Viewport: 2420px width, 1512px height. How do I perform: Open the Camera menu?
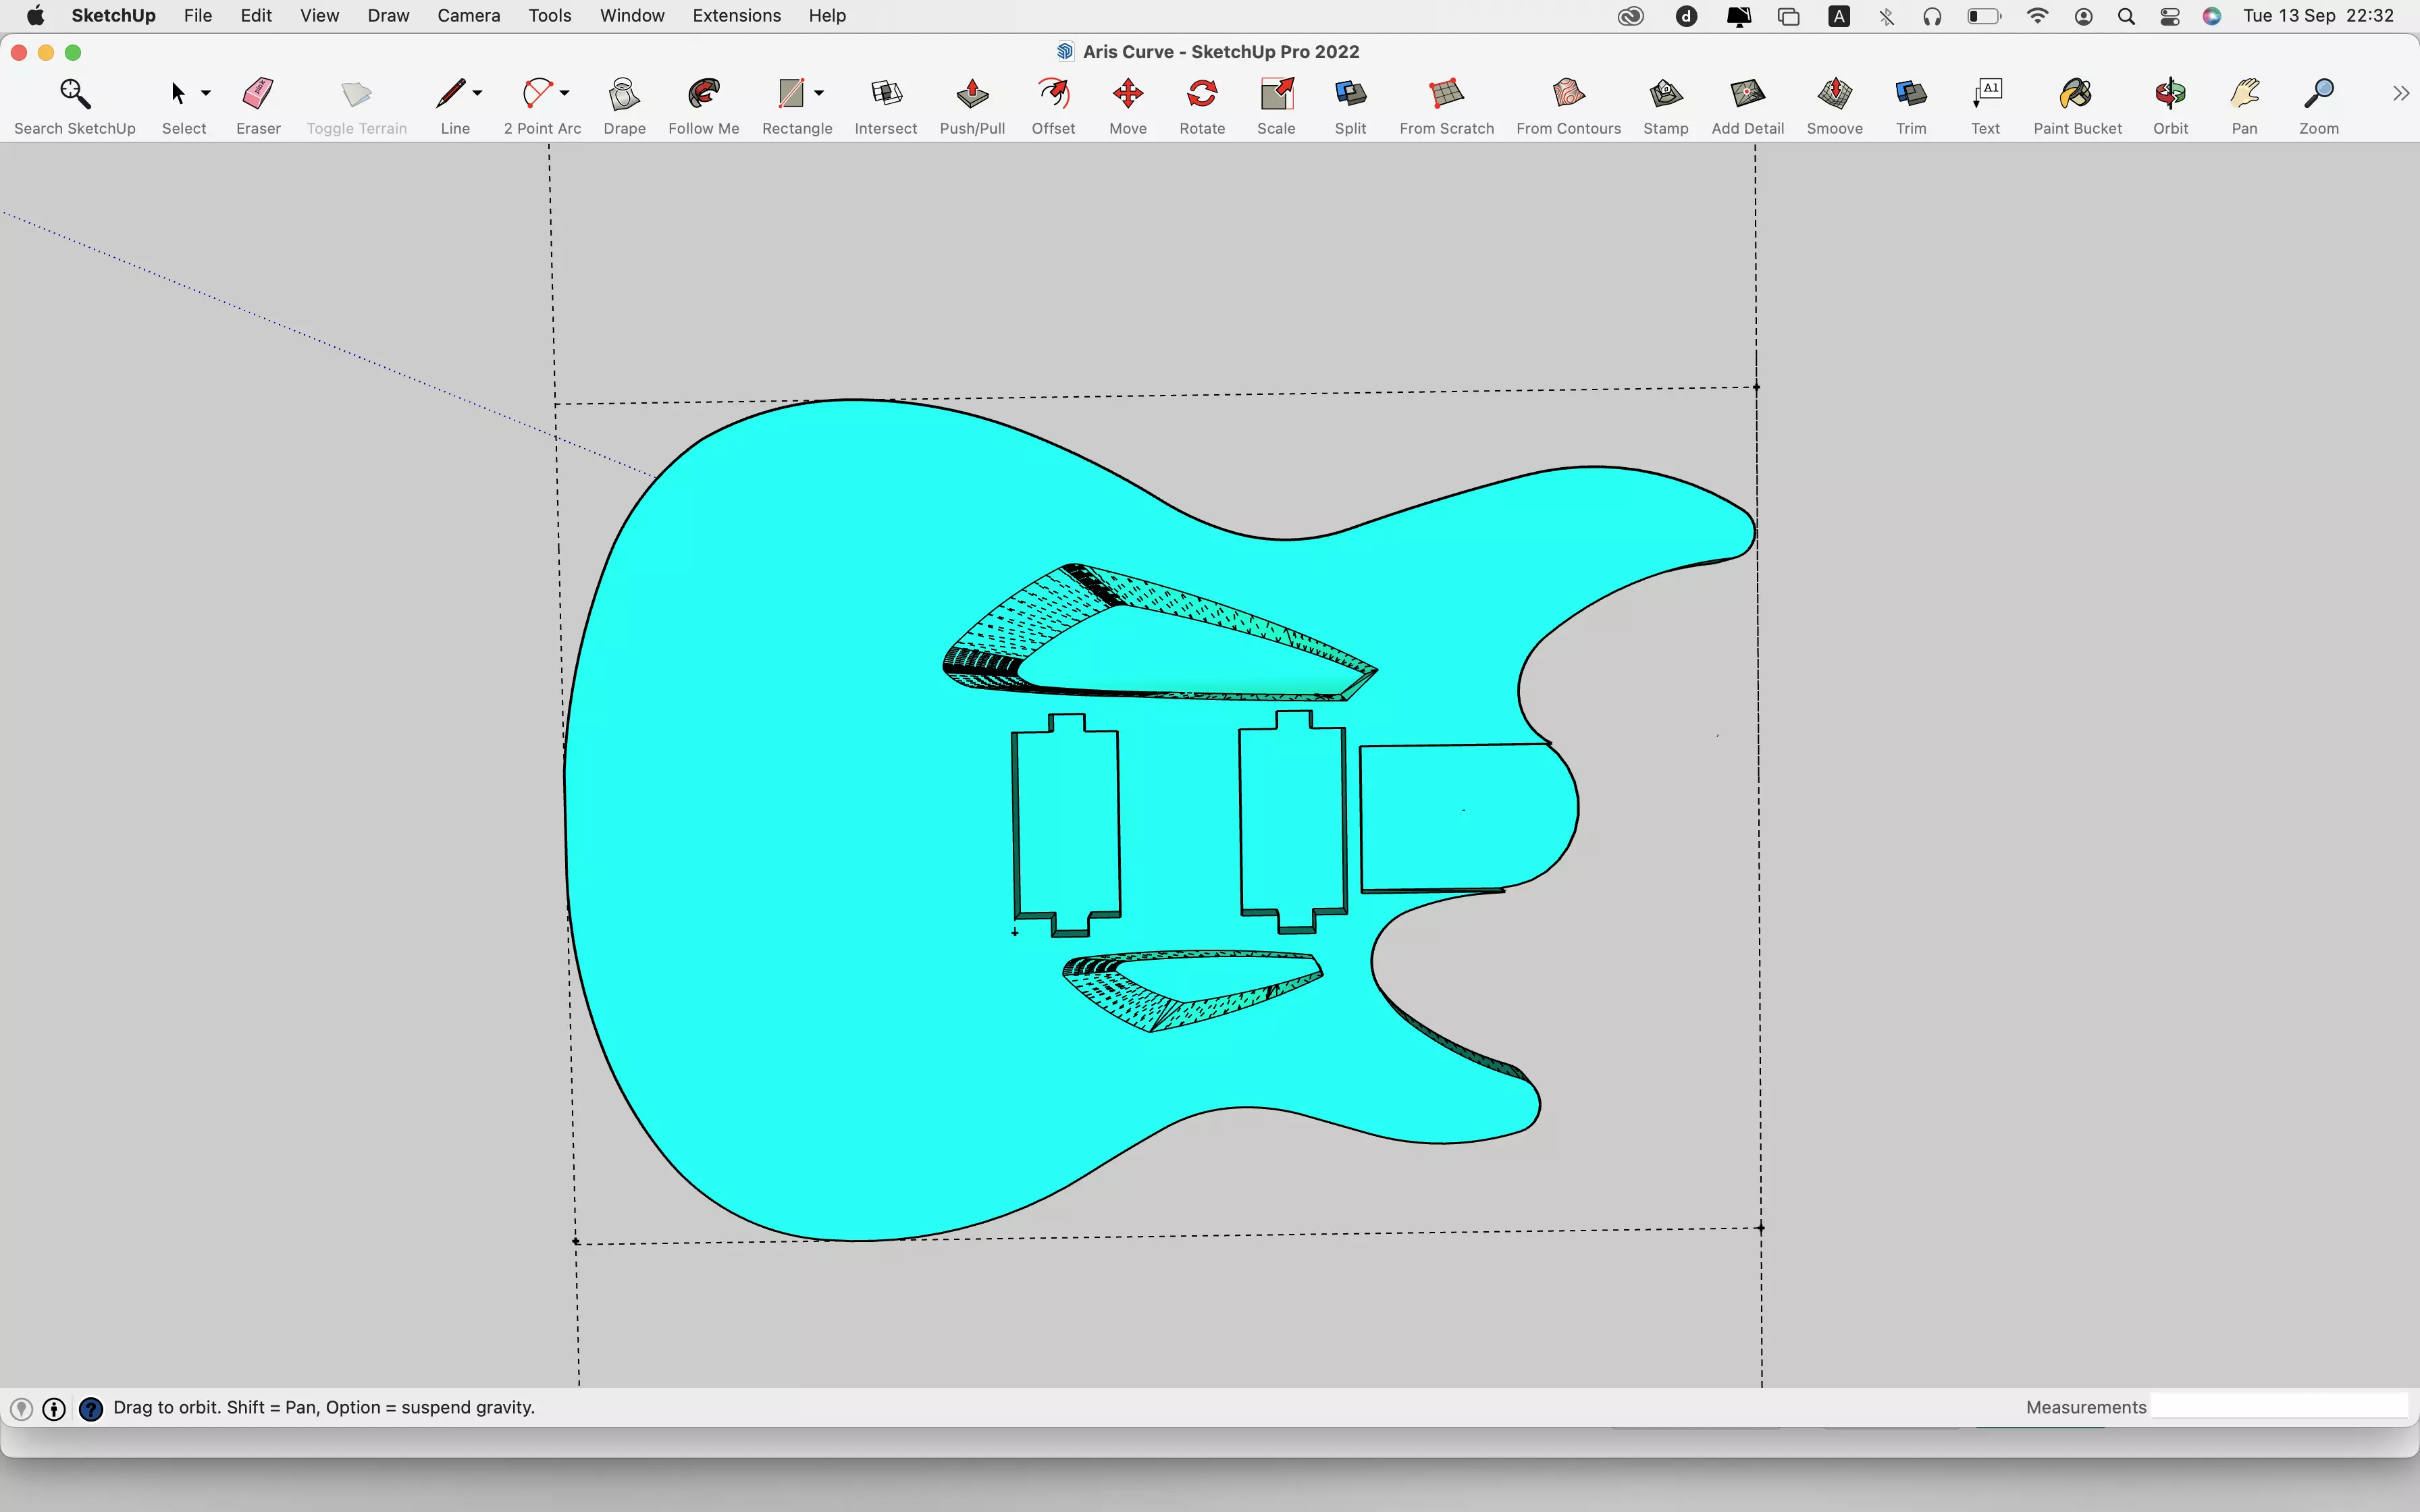coord(468,15)
